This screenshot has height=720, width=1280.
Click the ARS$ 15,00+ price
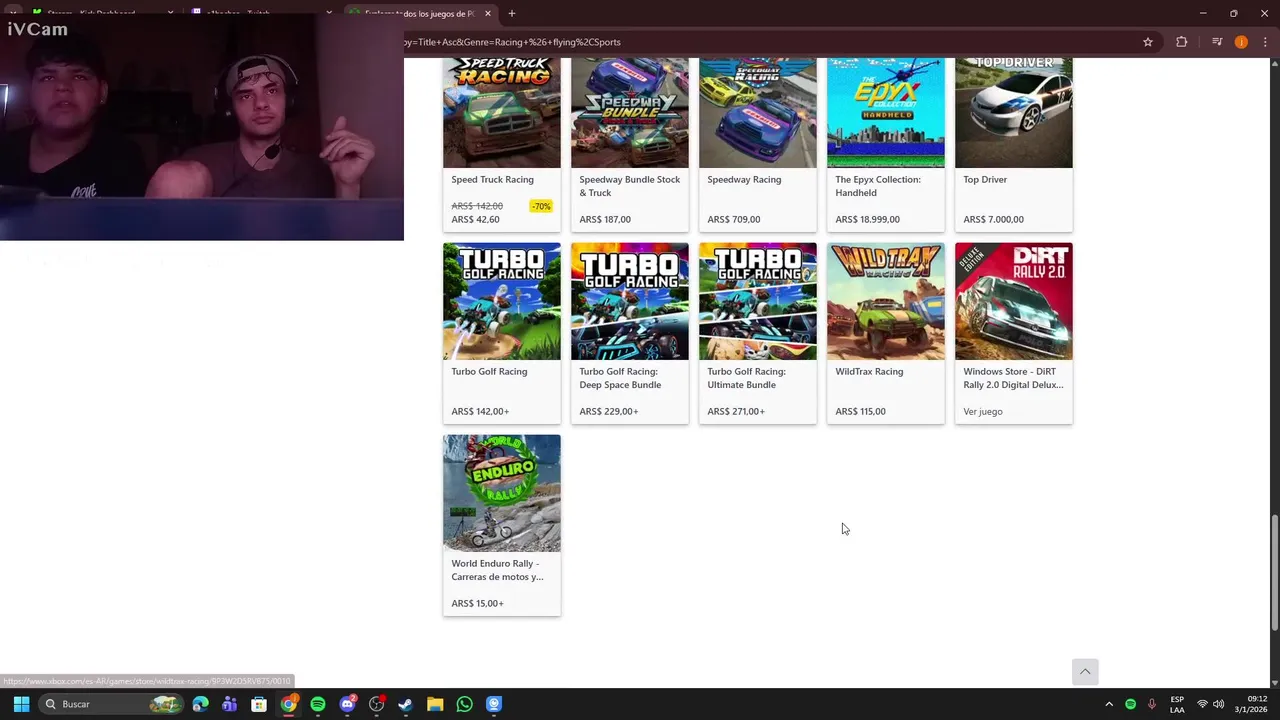477,604
